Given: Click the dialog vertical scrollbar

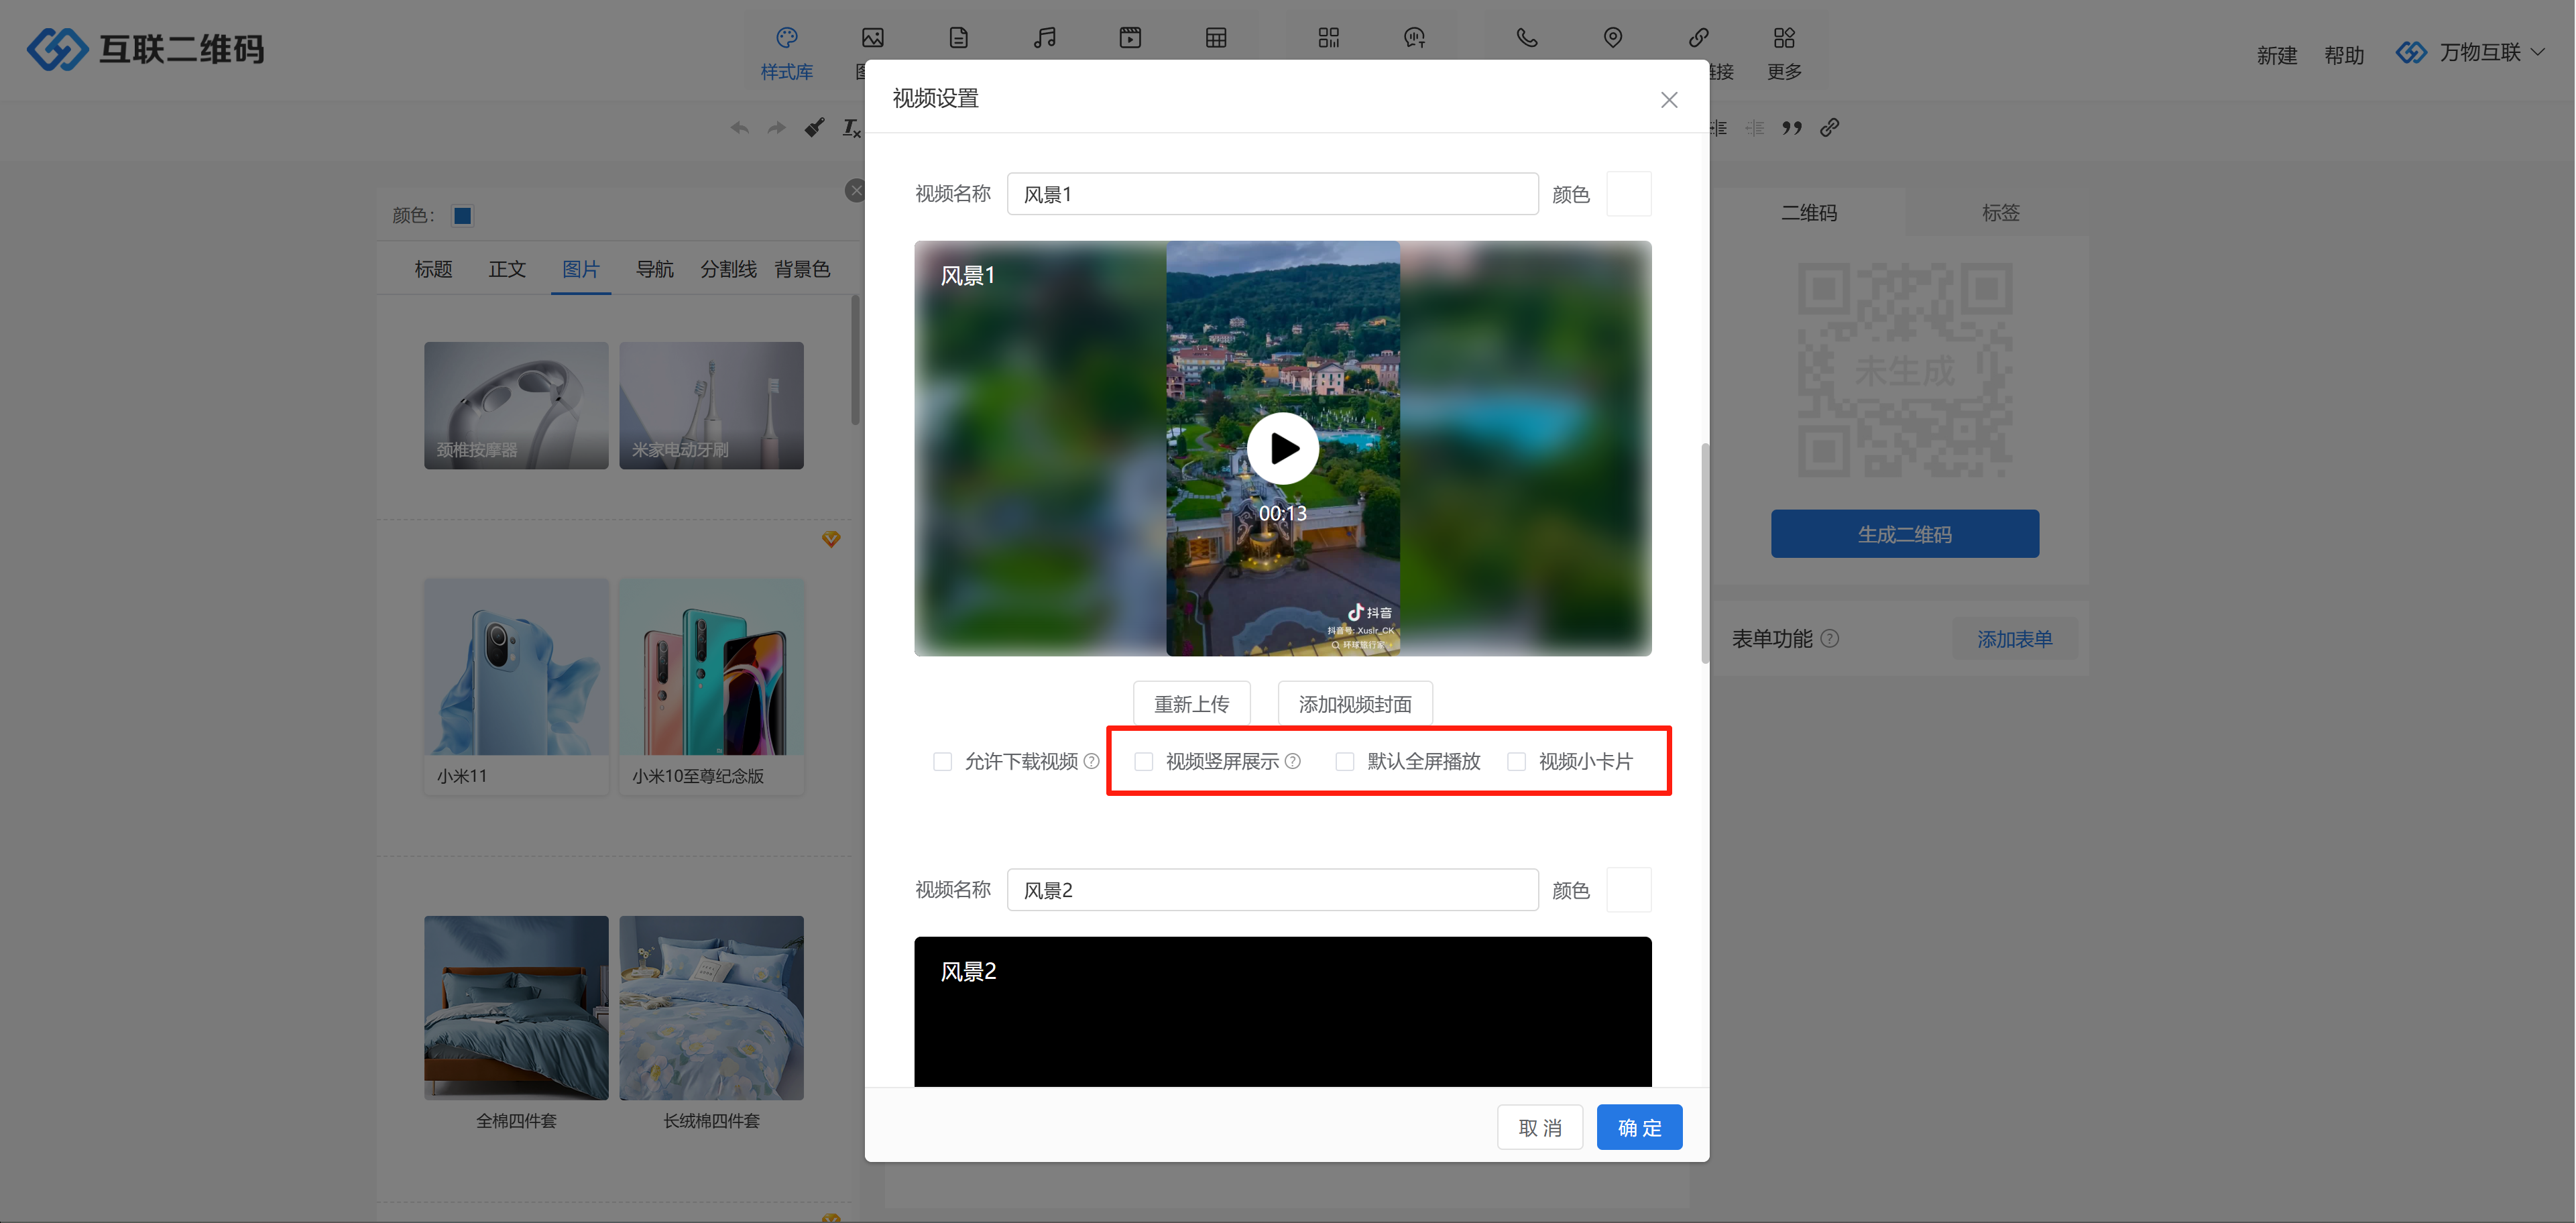Looking at the screenshot, I should (x=1705, y=553).
